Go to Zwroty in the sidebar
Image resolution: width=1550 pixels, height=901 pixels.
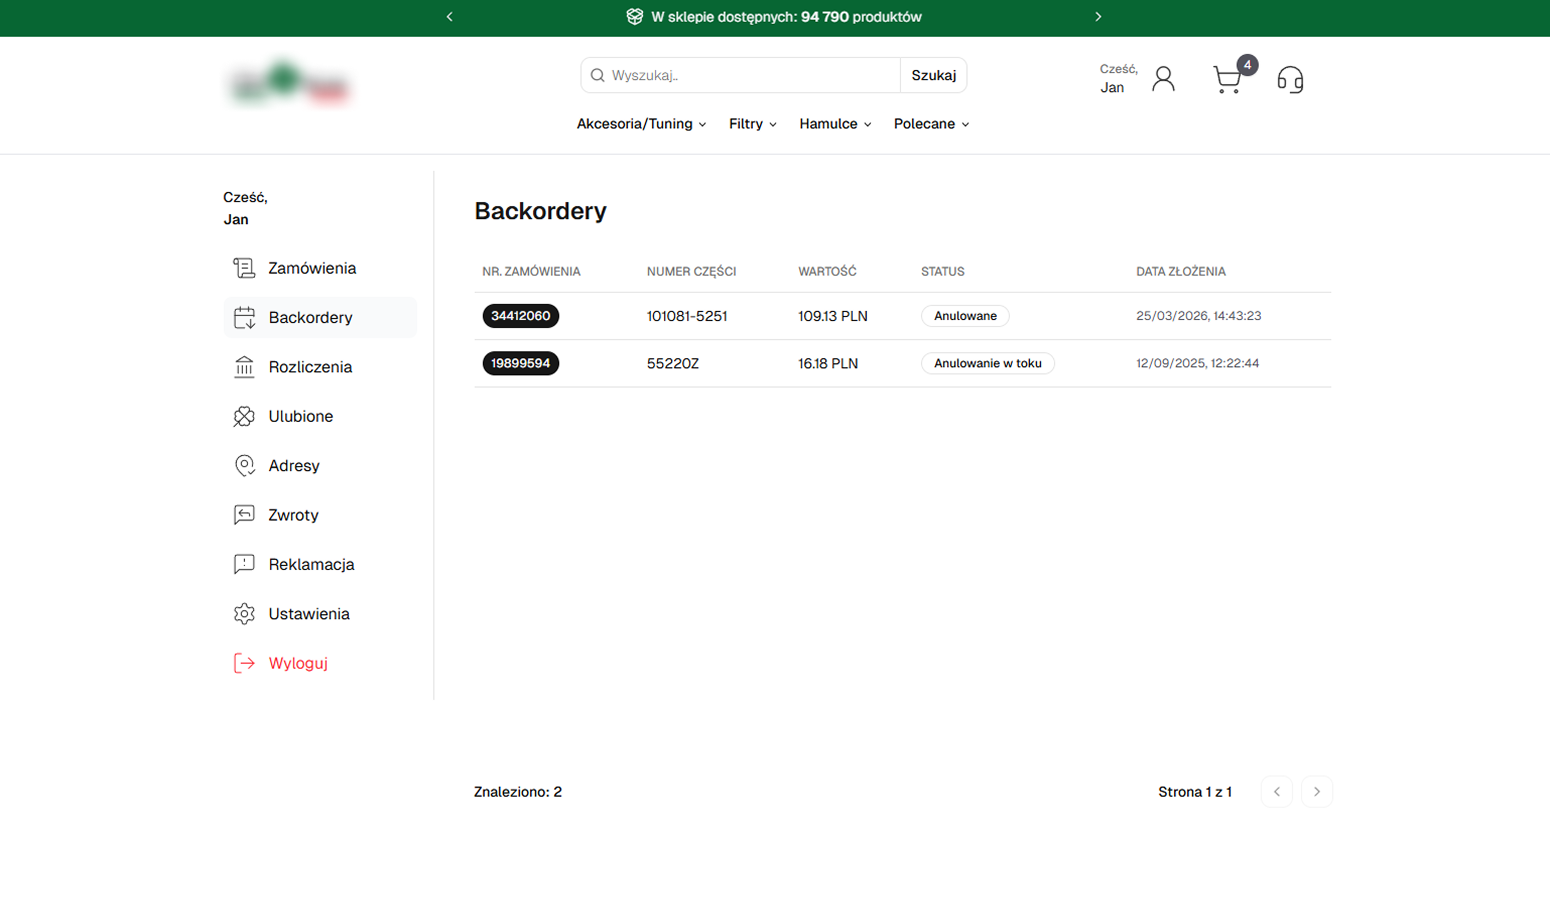293,515
